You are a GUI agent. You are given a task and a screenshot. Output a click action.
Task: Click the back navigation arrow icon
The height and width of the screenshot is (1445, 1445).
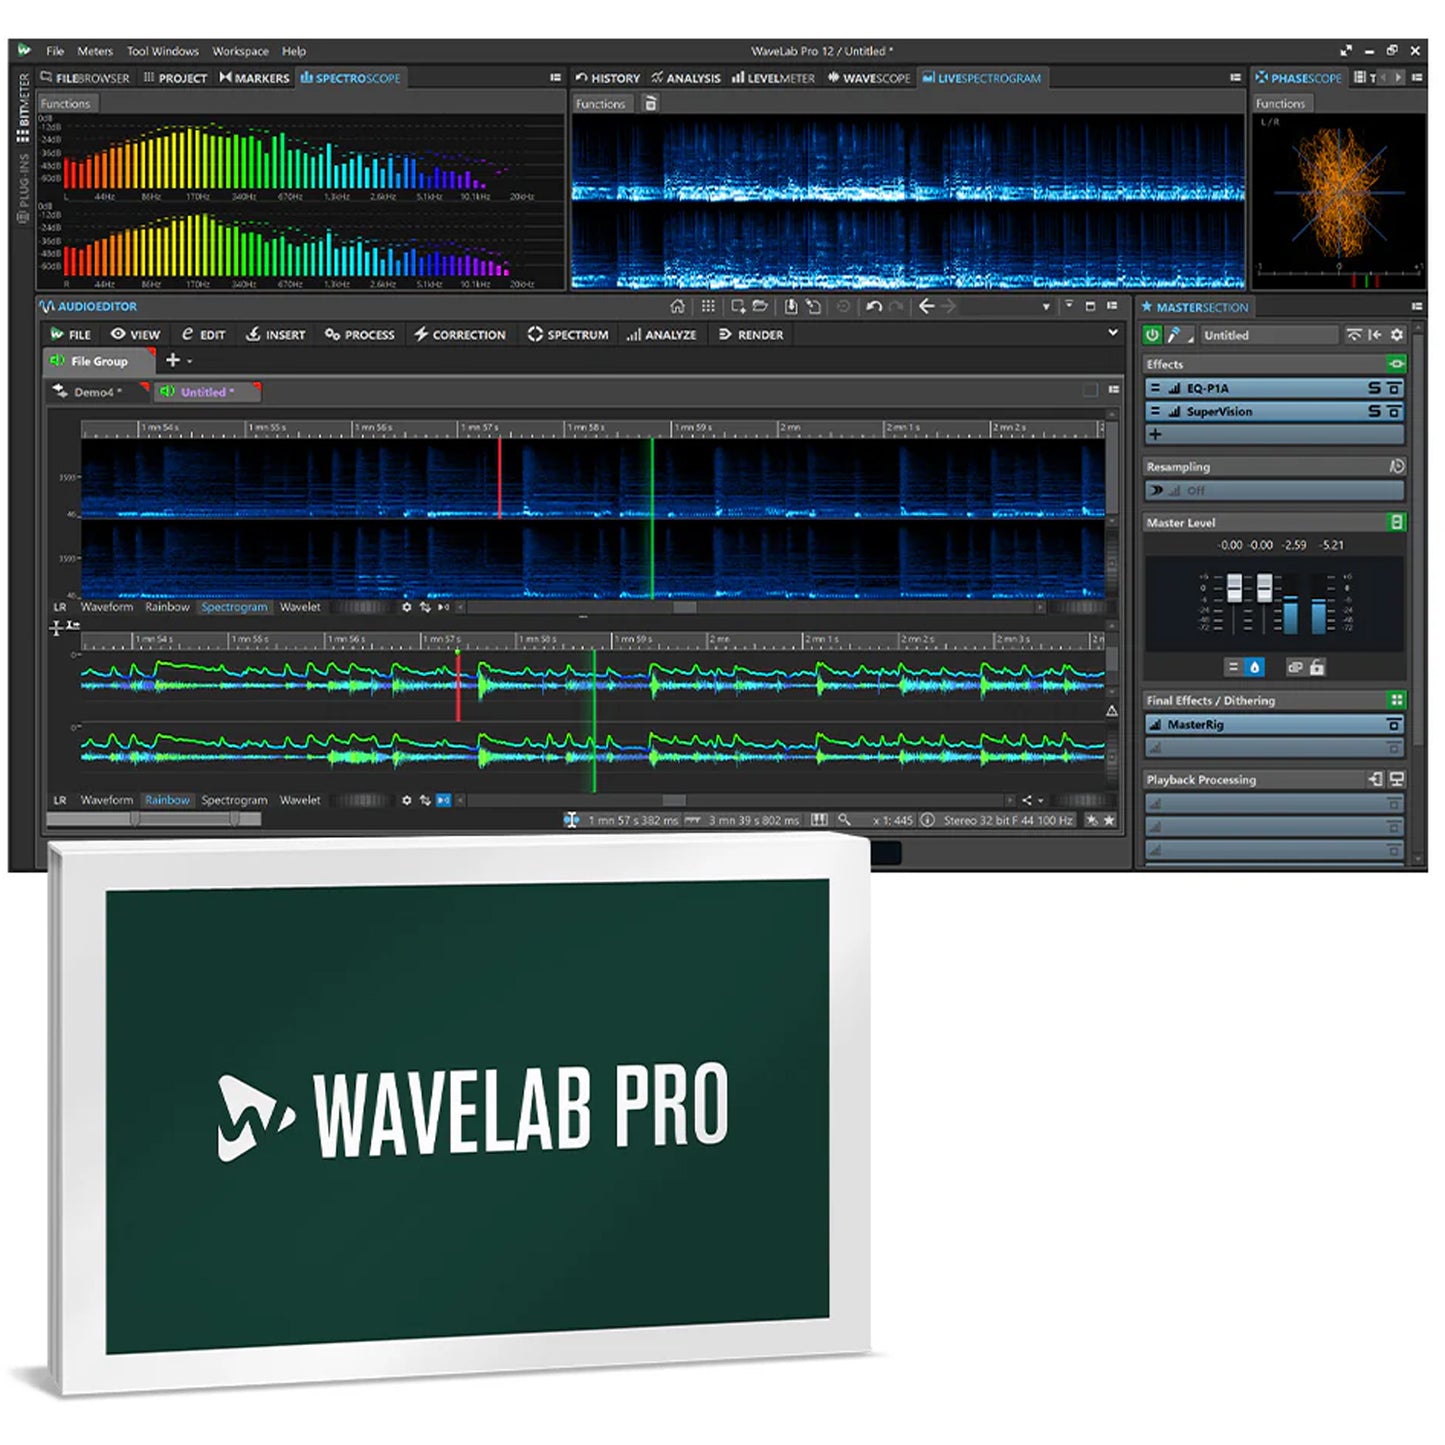click(926, 307)
